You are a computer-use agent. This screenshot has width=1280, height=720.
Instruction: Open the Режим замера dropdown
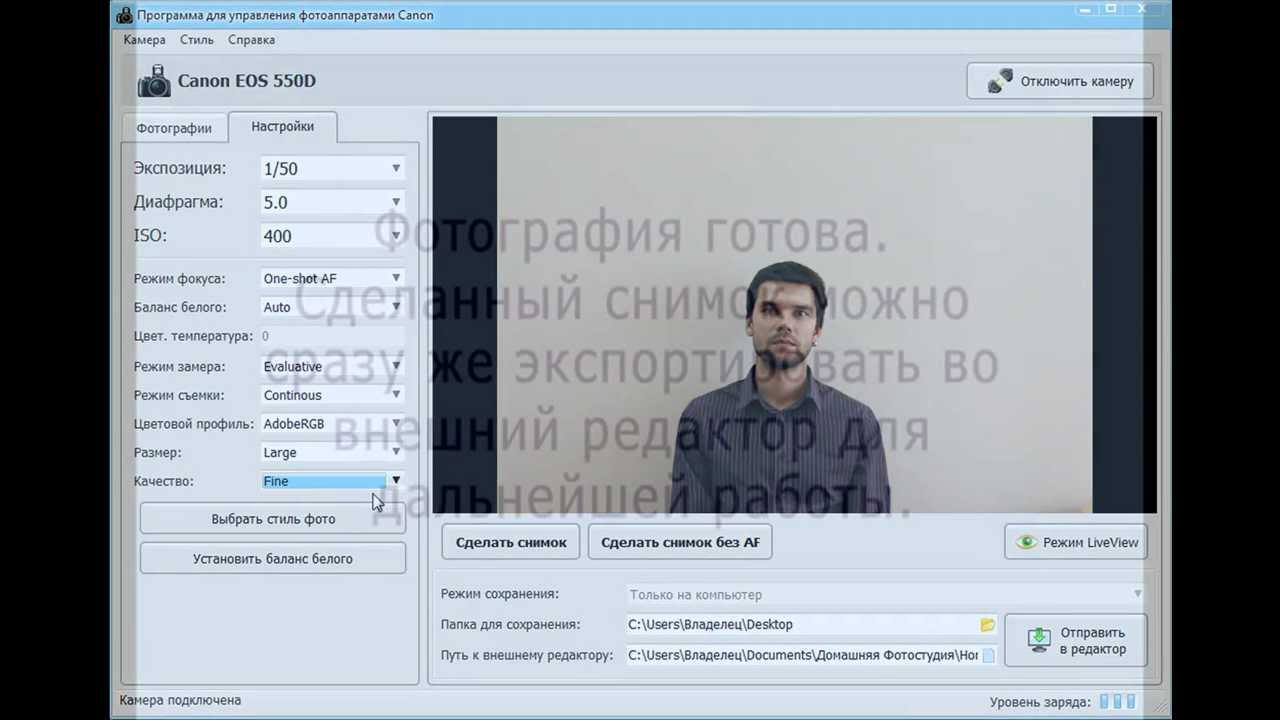(x=332, y=366)
